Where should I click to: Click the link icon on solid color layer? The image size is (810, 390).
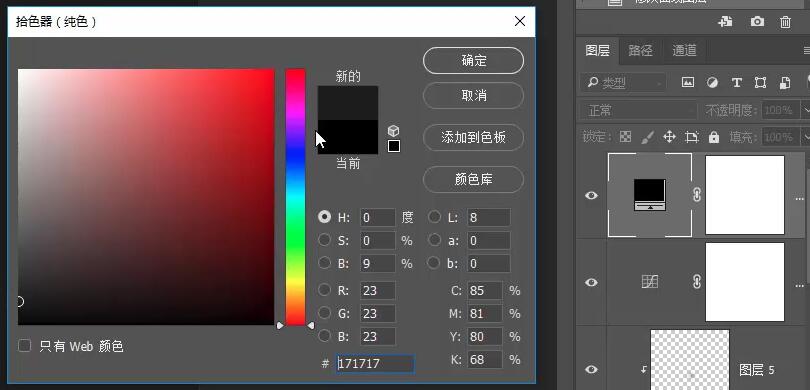[697, 195]
